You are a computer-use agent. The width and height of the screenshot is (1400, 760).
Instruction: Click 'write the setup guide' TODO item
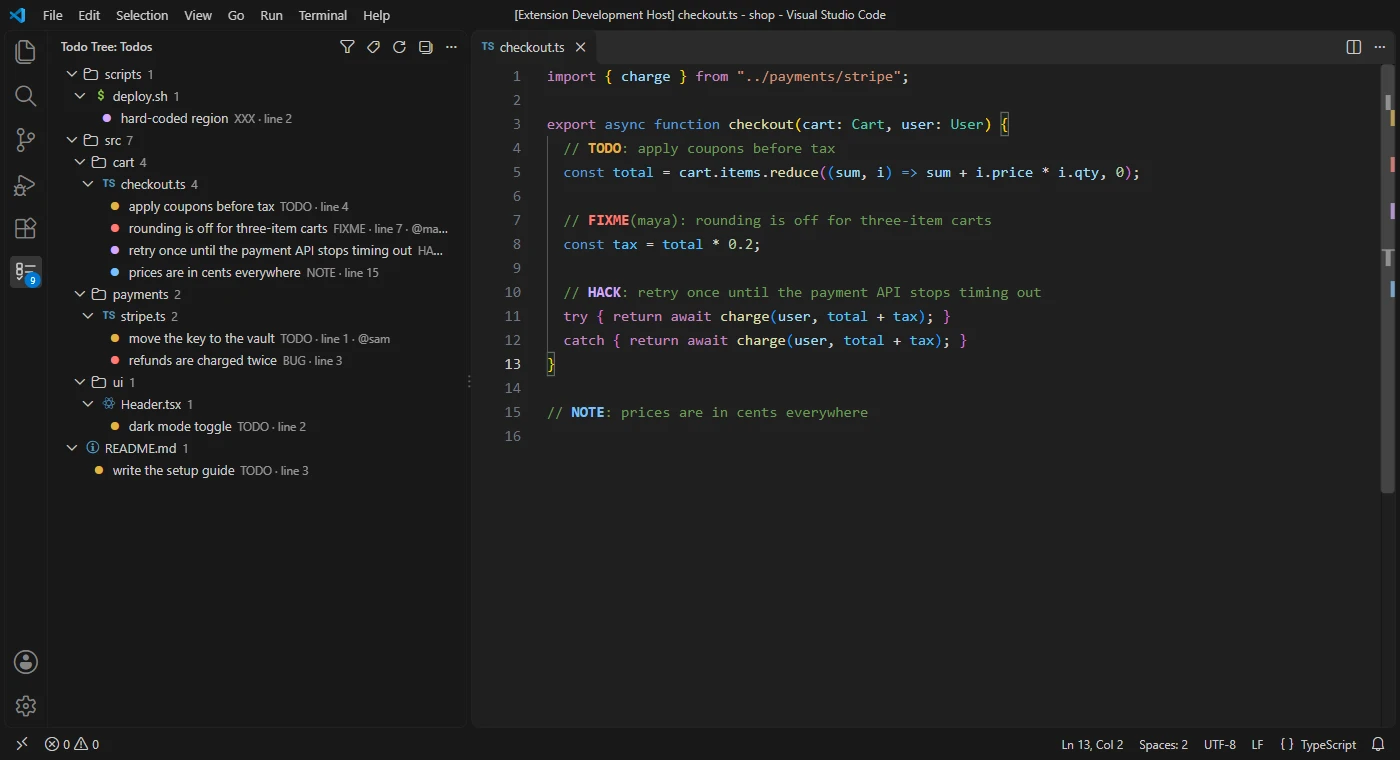coord(258,470)
